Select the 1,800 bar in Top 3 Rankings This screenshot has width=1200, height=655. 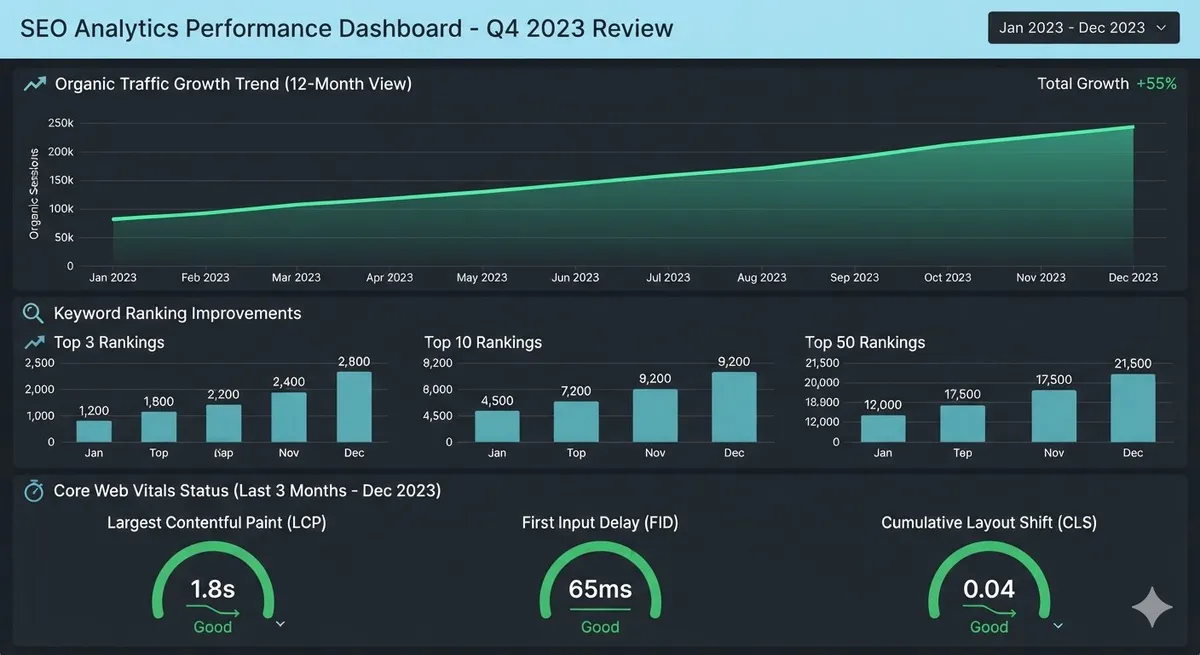(159, 427)
